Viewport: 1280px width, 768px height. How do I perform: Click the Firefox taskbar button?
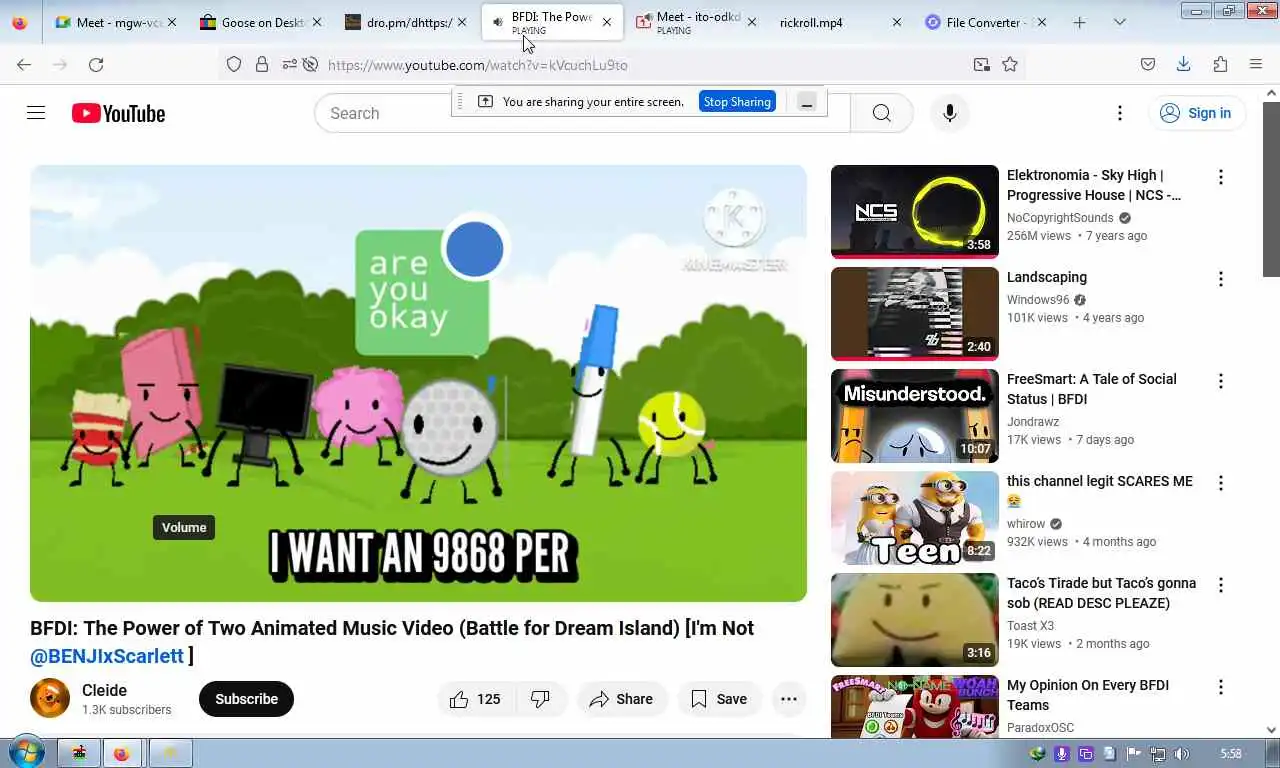123,753
